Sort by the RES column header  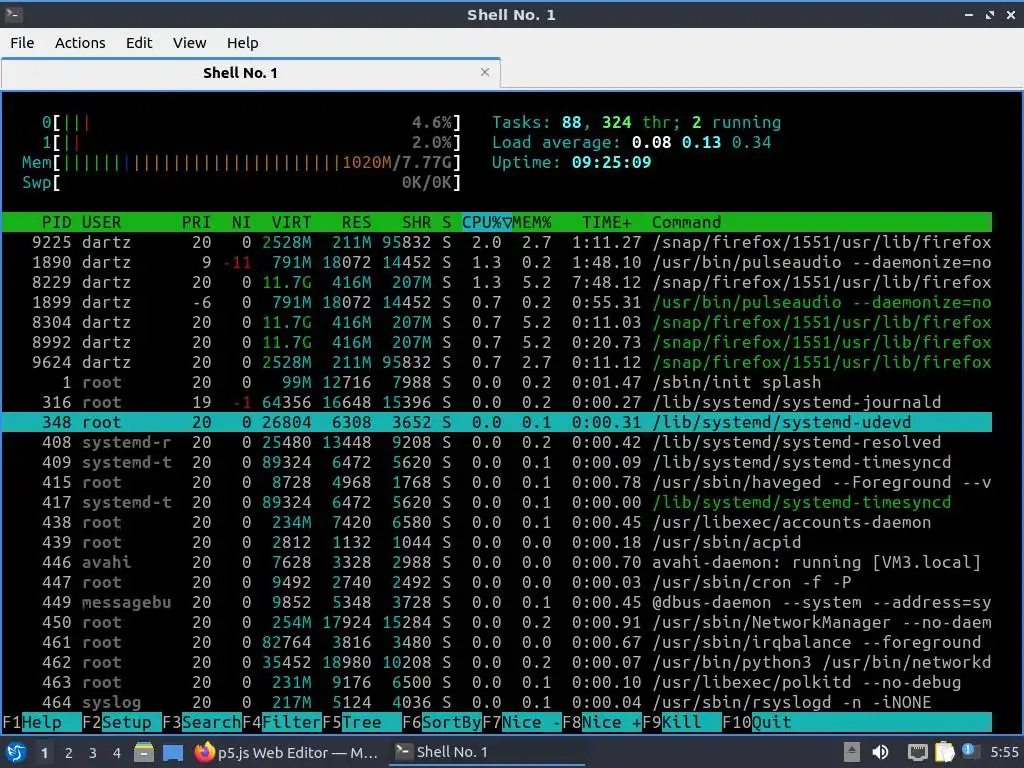[356, 222]
